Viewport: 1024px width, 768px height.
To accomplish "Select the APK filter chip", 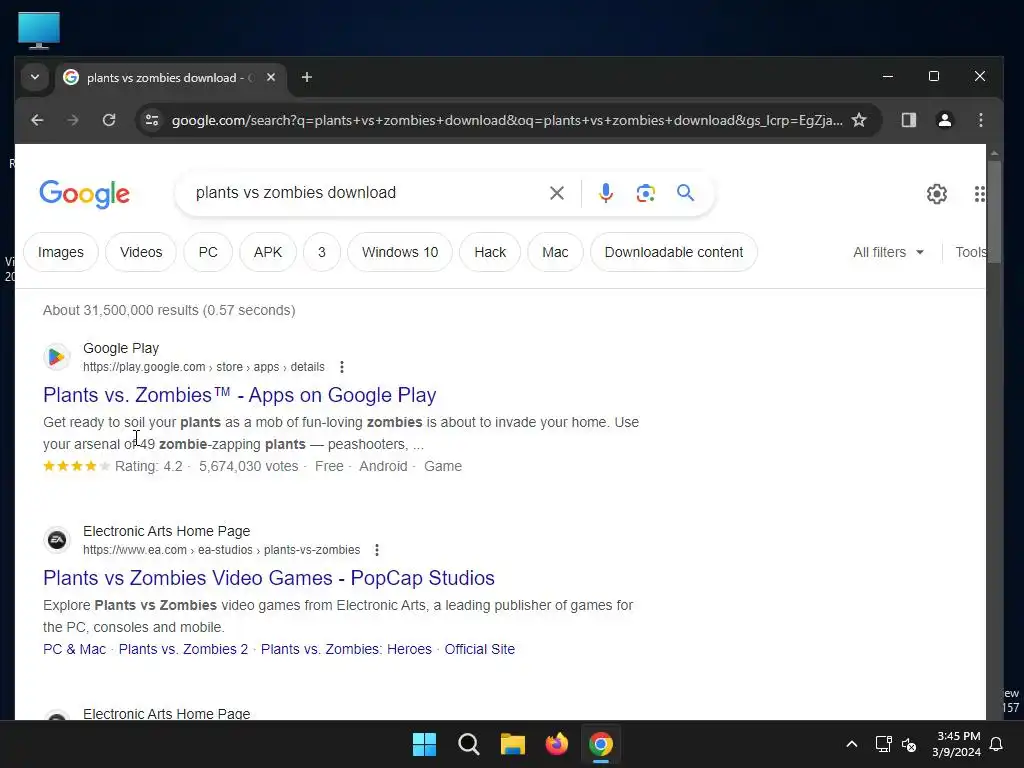I will (x=268, y=252).
